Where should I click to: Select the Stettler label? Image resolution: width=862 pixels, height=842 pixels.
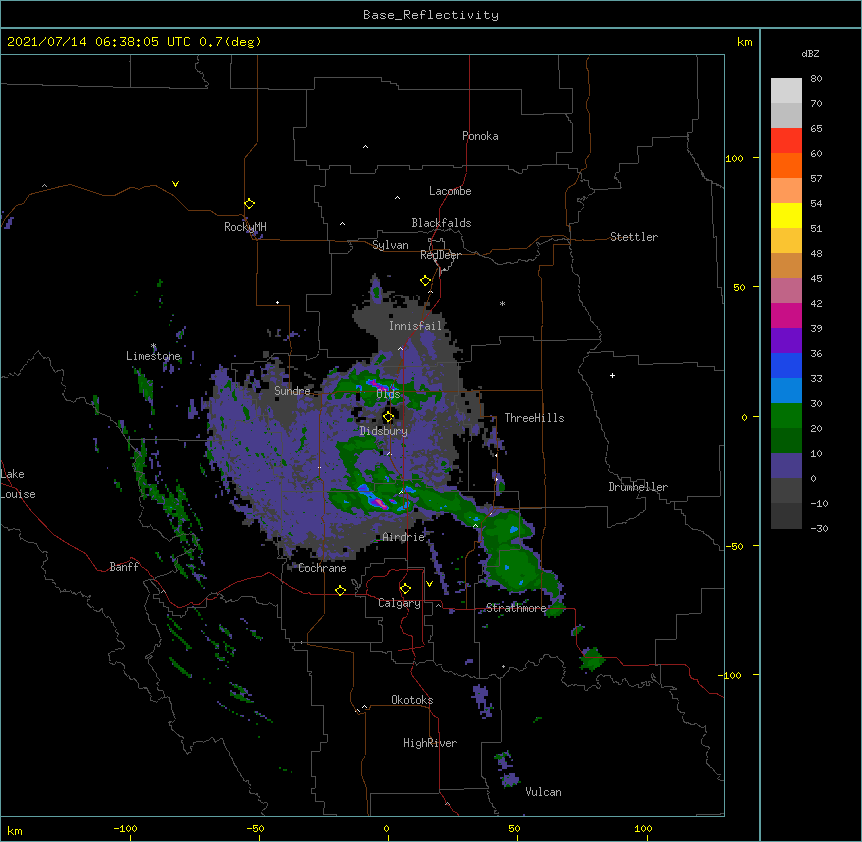(x=634, y=237)
